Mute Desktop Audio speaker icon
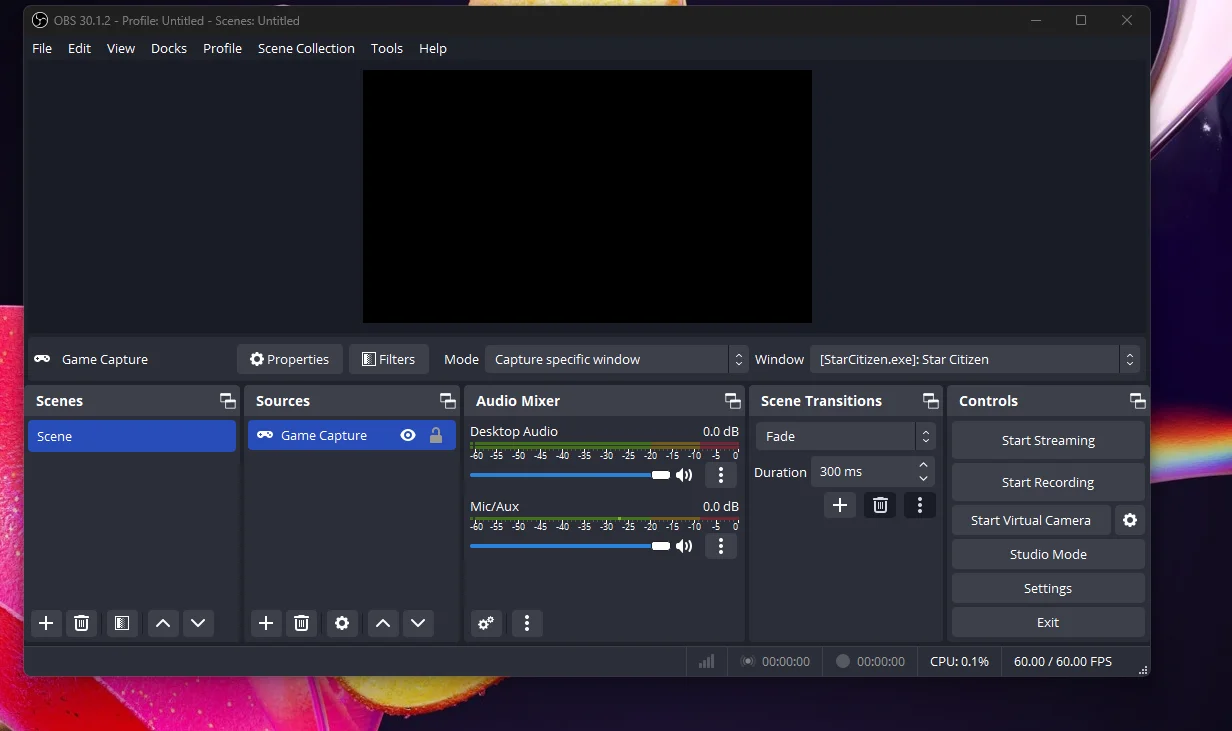 684,475
